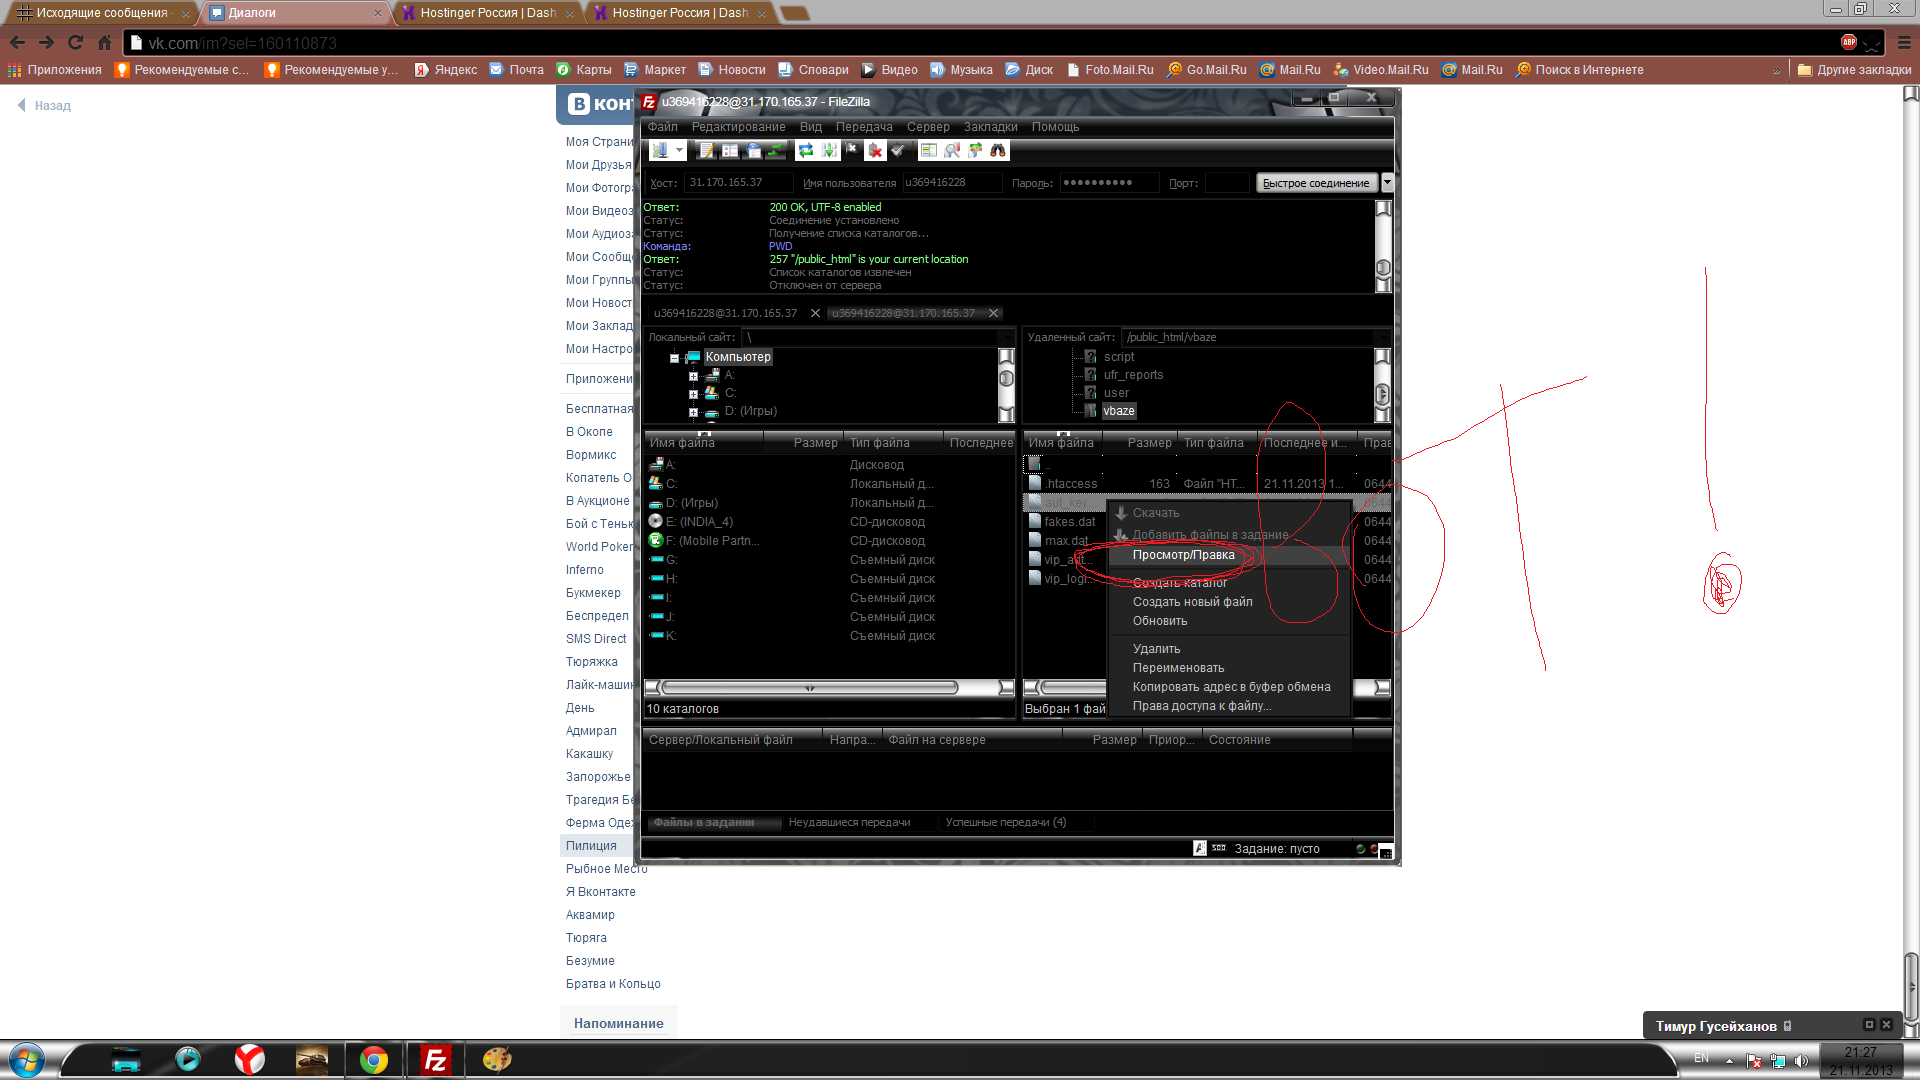
Task: Expand the C: drive tree node
Action: [693, 394]
